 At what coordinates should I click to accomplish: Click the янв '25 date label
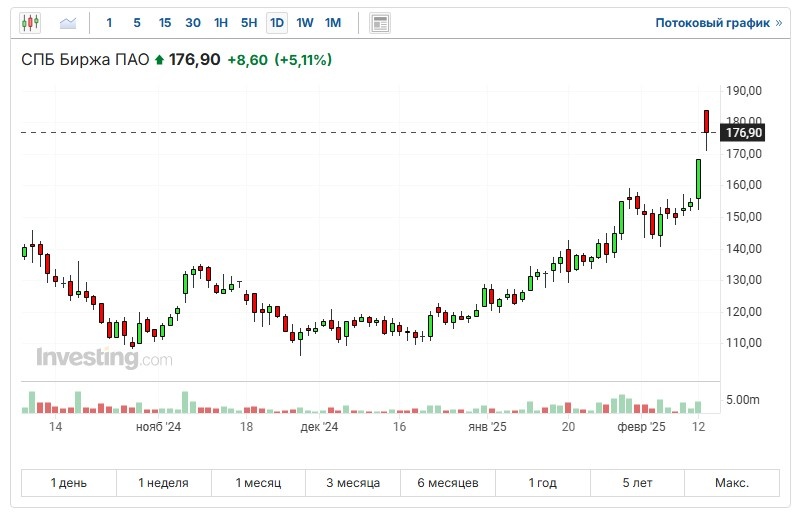click(x=487, y=427)
